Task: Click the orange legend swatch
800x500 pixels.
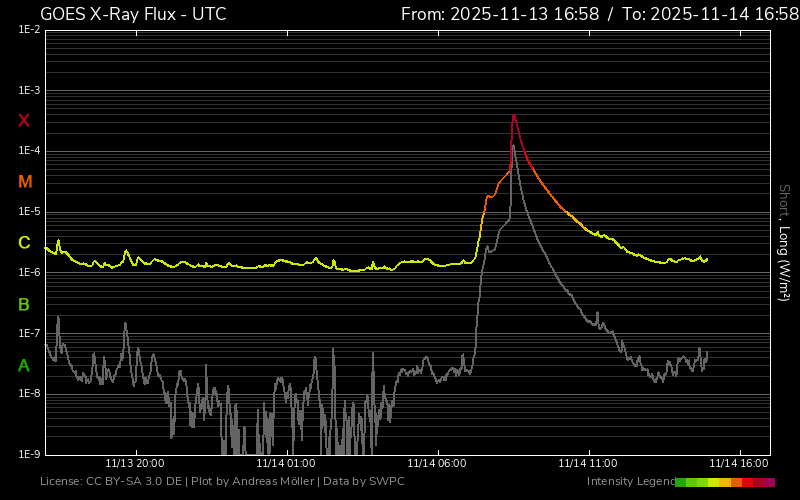Action: point(737,482)
